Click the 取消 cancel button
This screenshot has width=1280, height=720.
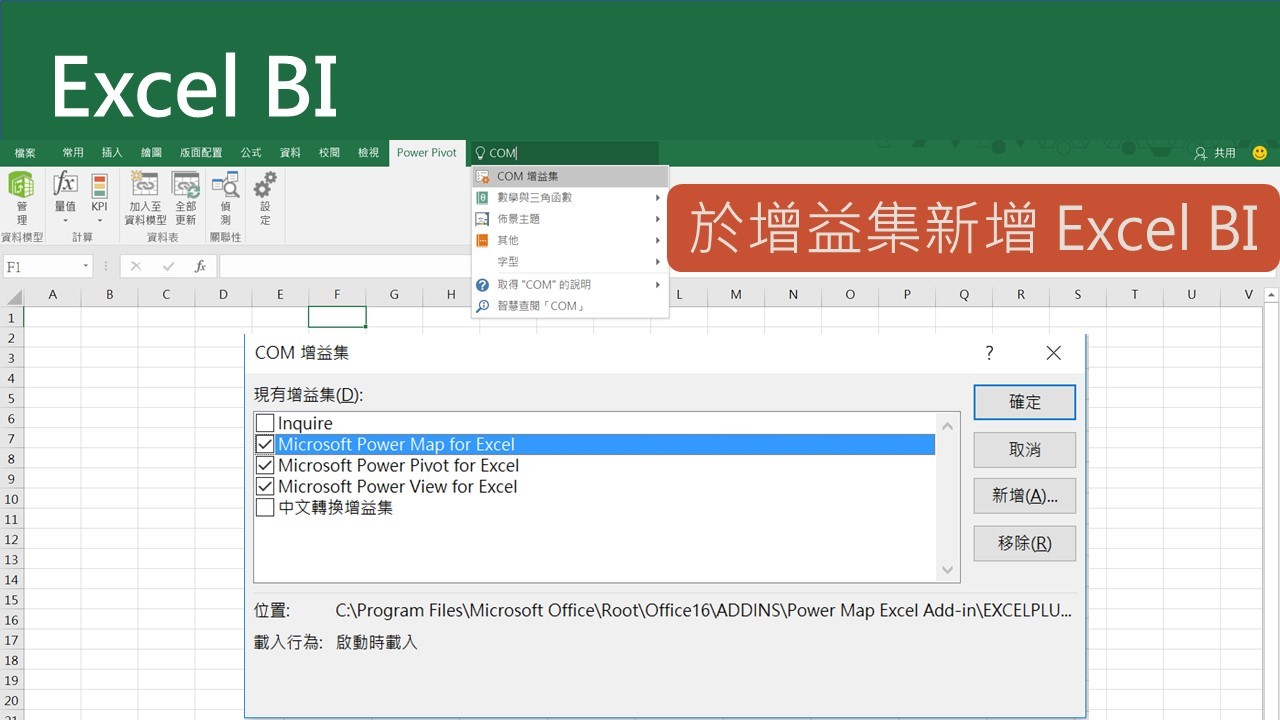(1025, 450)
